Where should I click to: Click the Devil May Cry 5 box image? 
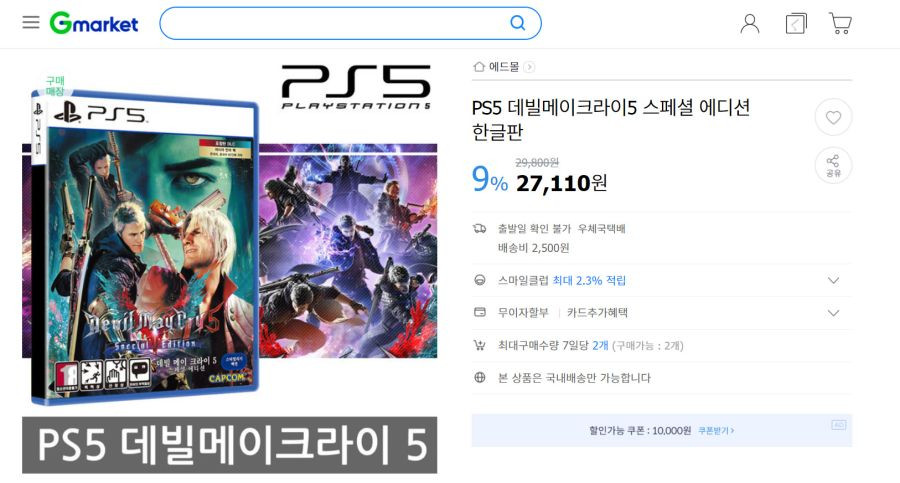click(x=145, y=247)
